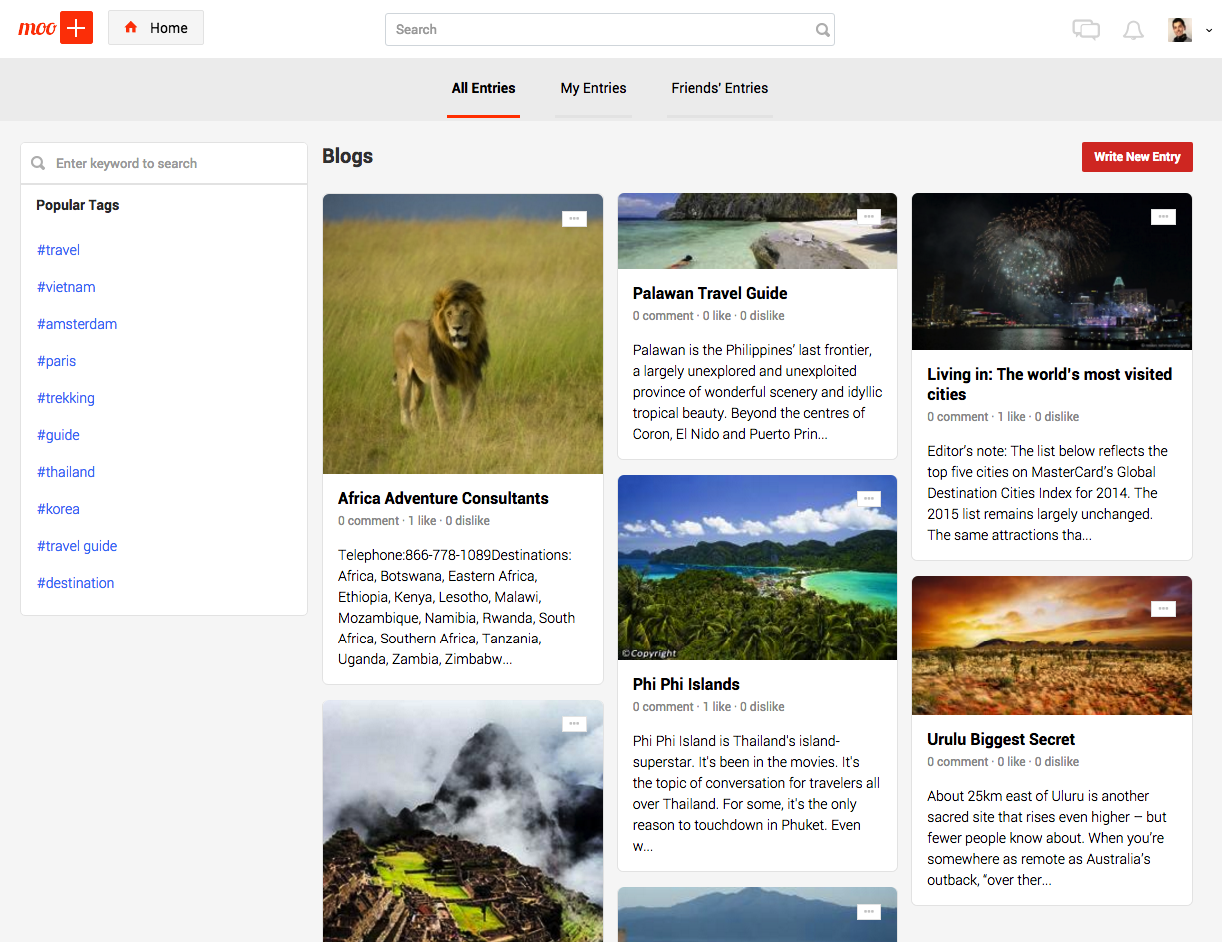Open options menu on world's most visited cities card
Viewport: 1222px width, 942px height.
[1163, 216]
